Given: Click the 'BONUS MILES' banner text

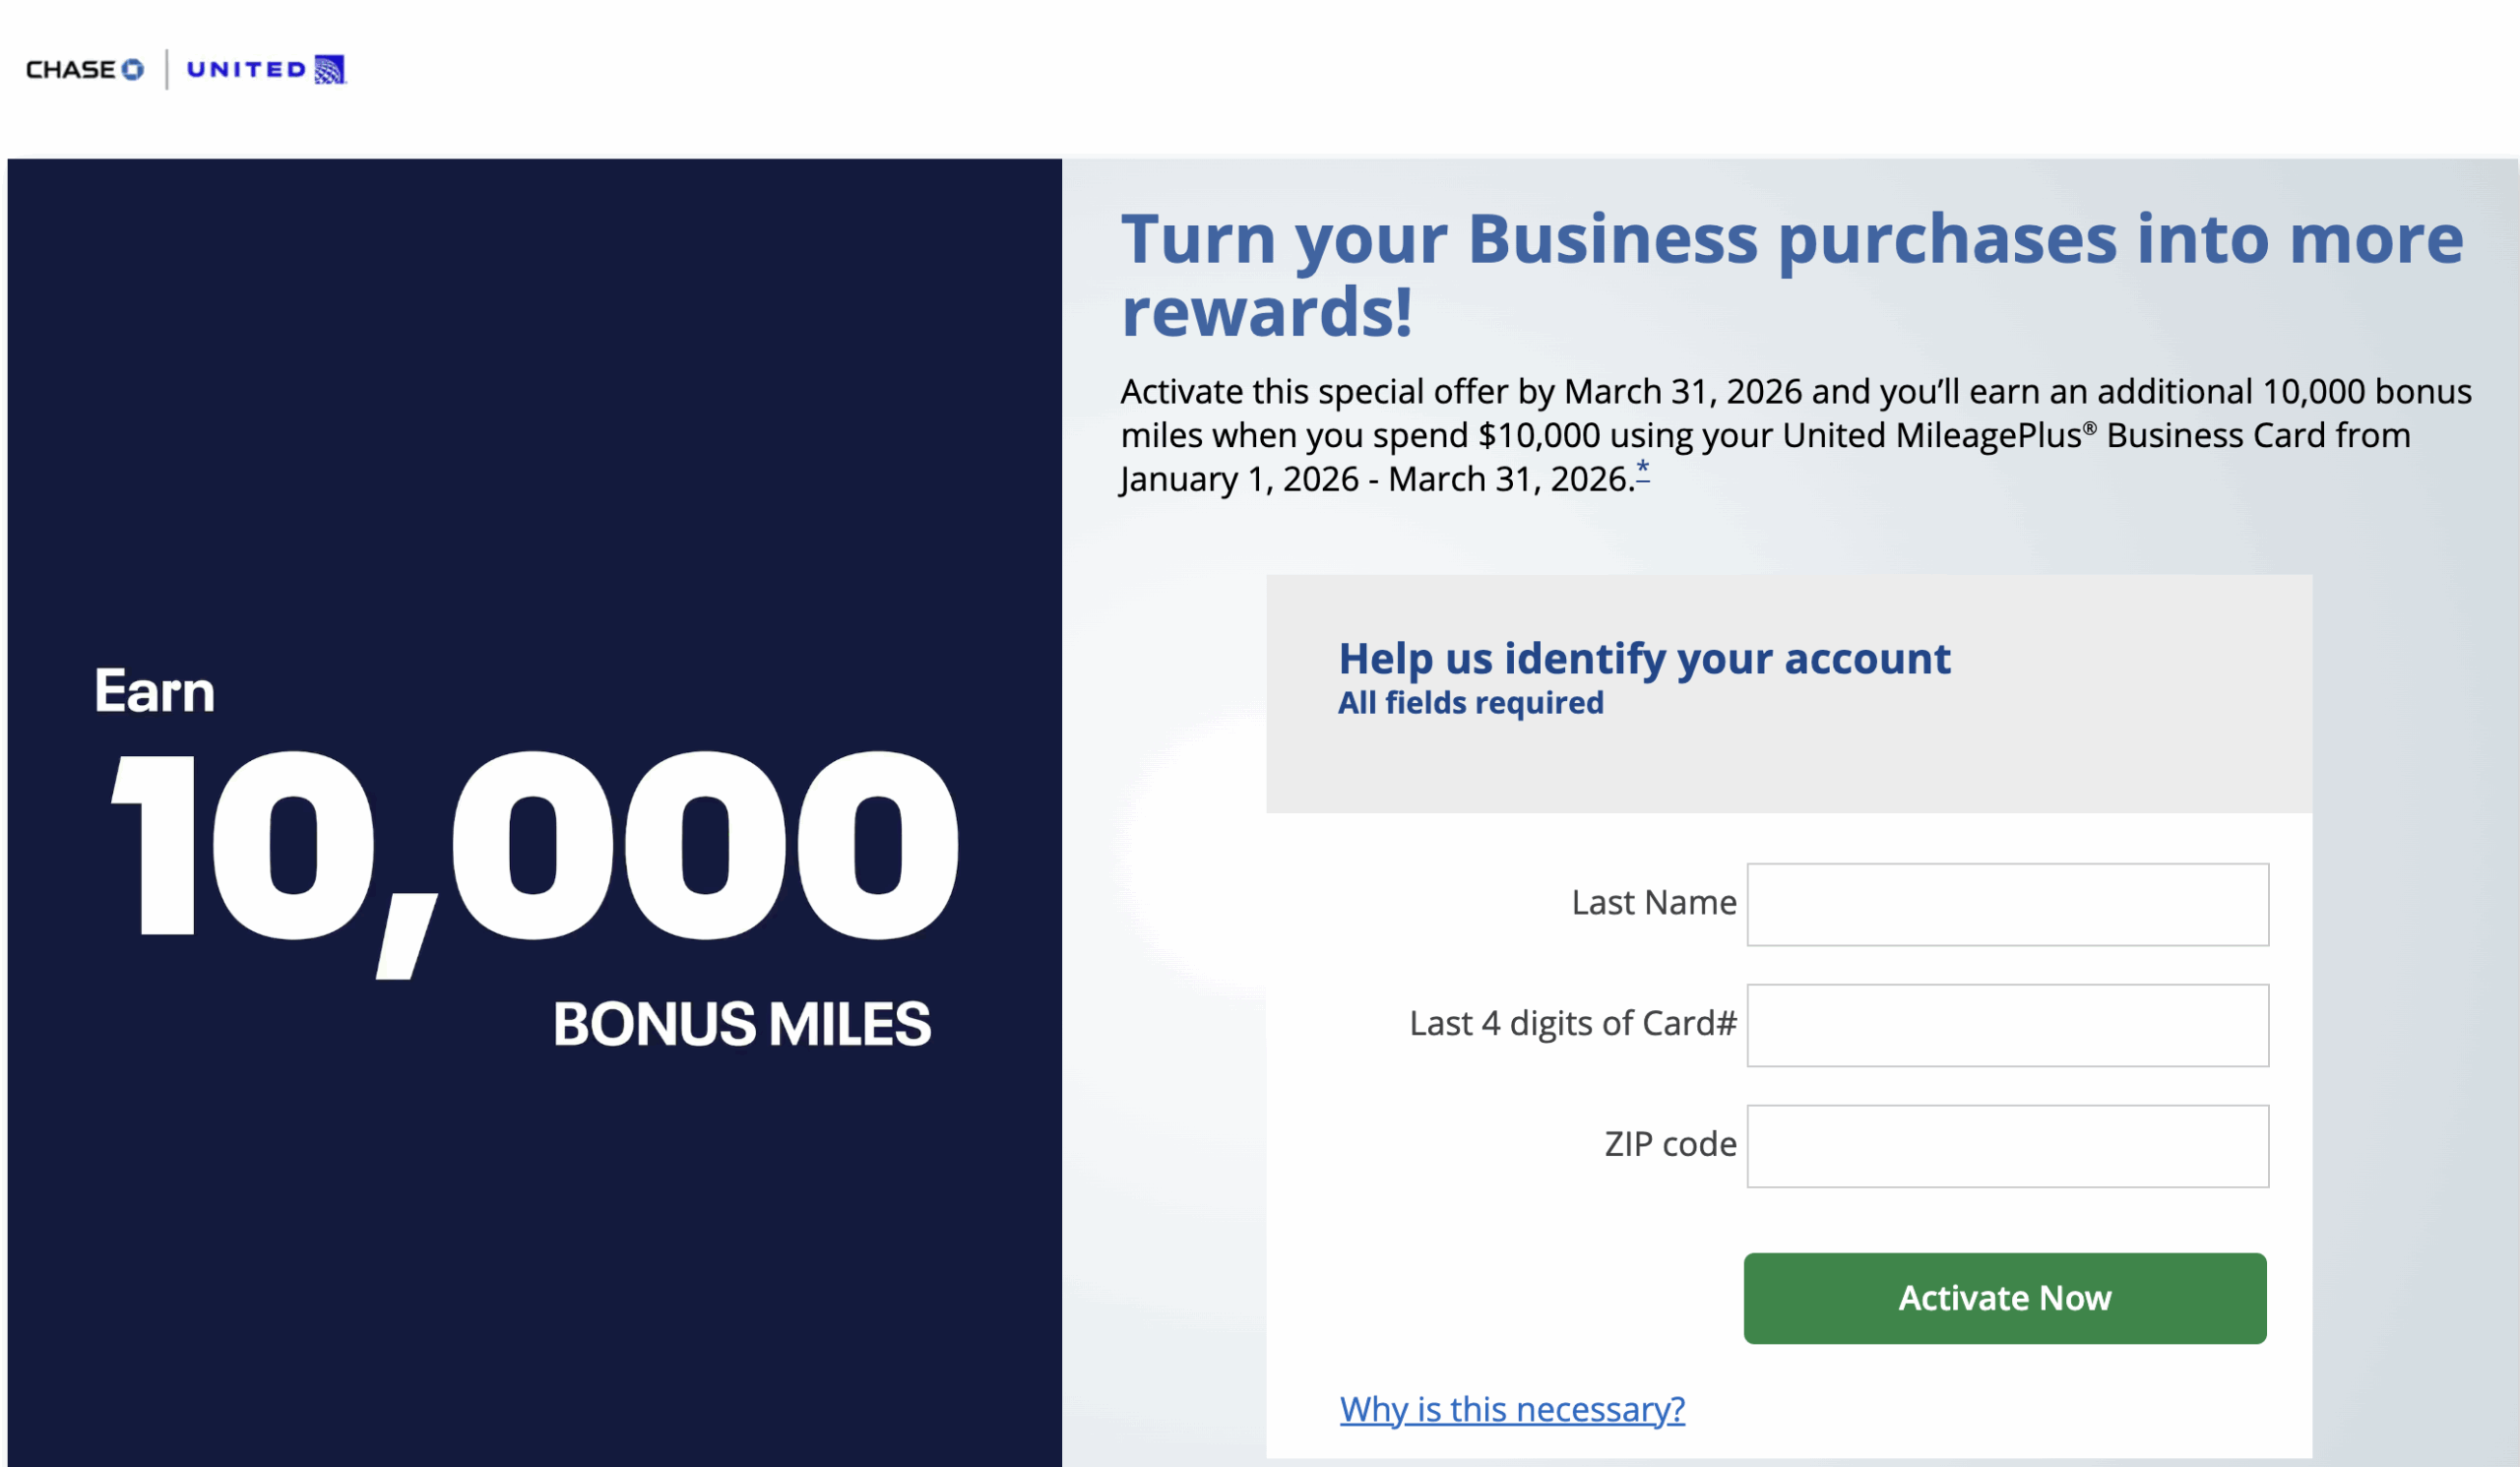Looking at the screenshot, I should [741, 1025].
